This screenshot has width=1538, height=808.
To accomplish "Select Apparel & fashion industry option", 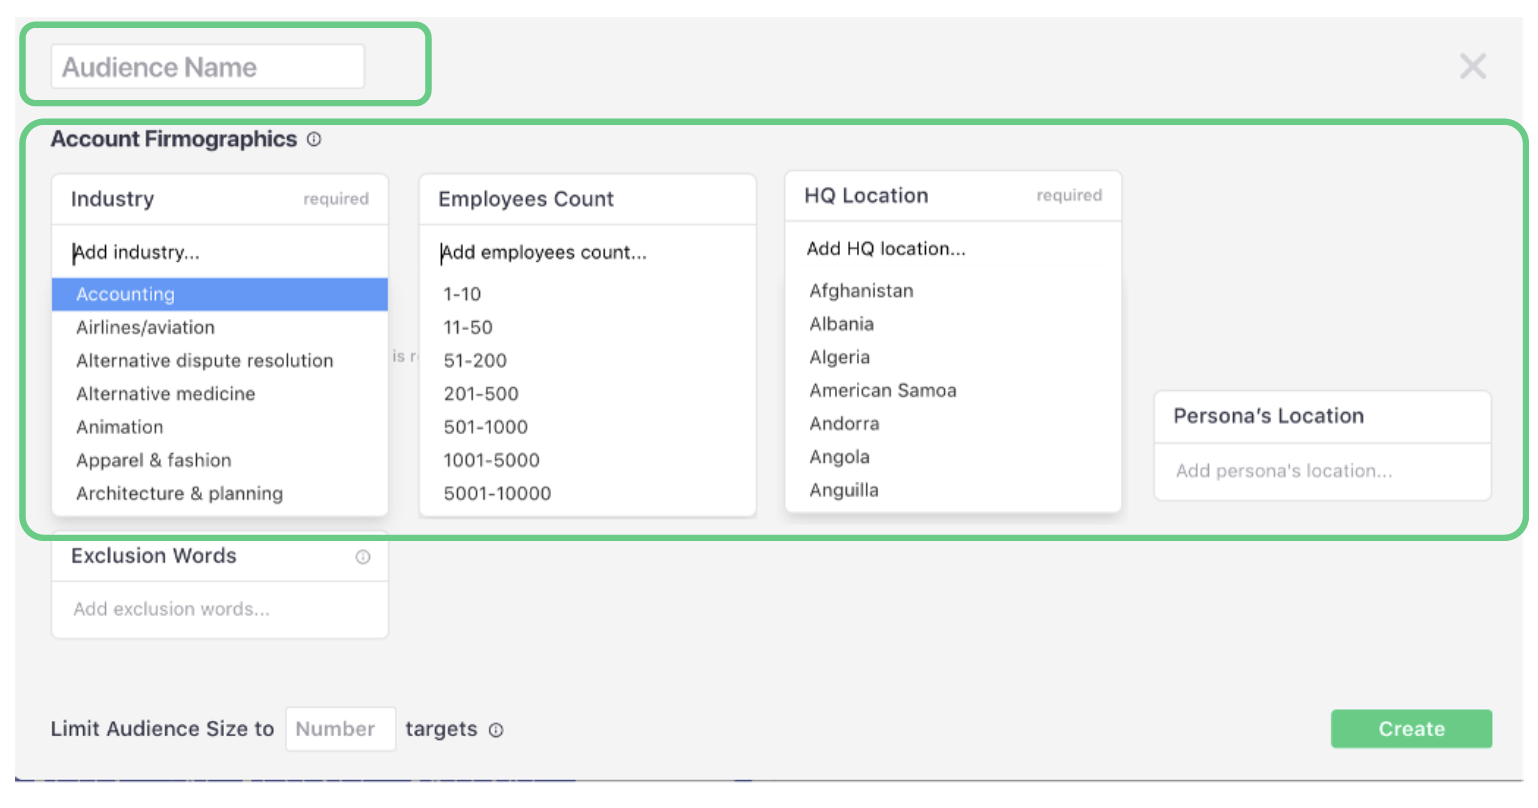I will (154, 460).
